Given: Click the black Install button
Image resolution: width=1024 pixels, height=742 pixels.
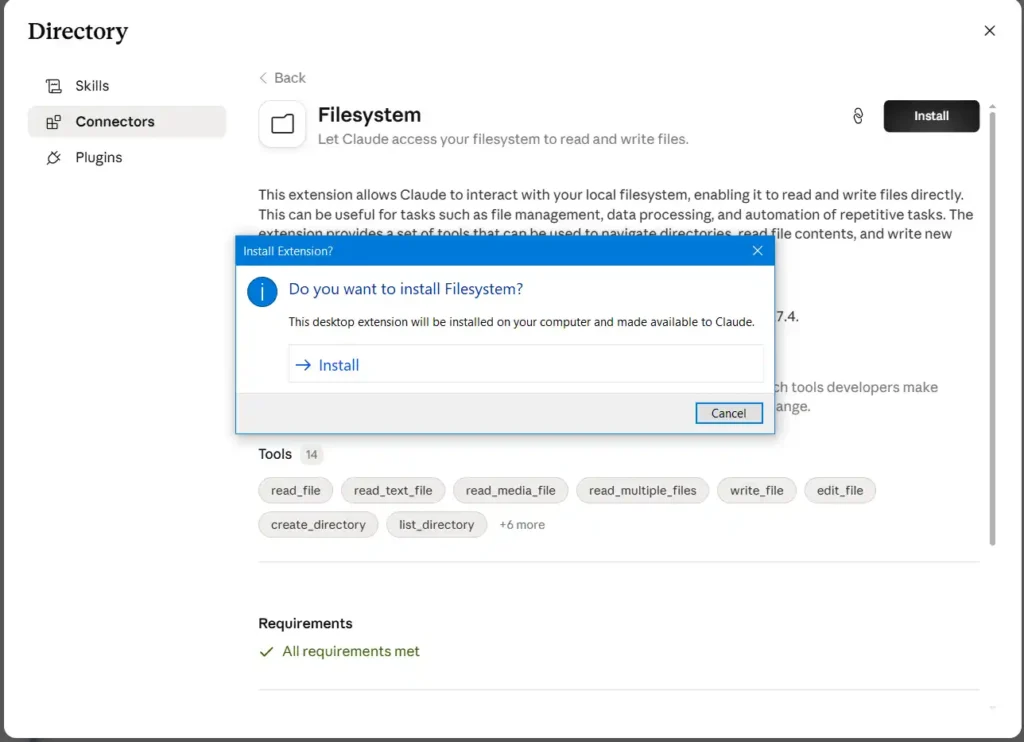Looking at the screenshot, I should 931,116.
